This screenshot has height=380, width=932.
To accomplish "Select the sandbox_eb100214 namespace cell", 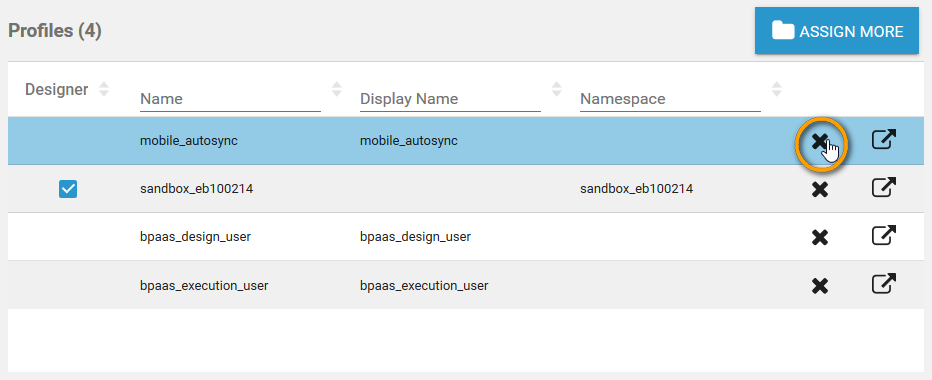I will tap(637, 189).
